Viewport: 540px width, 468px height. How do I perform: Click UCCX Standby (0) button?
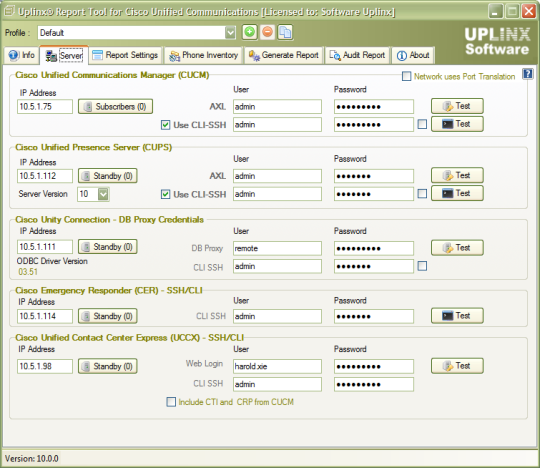[108, 366]
